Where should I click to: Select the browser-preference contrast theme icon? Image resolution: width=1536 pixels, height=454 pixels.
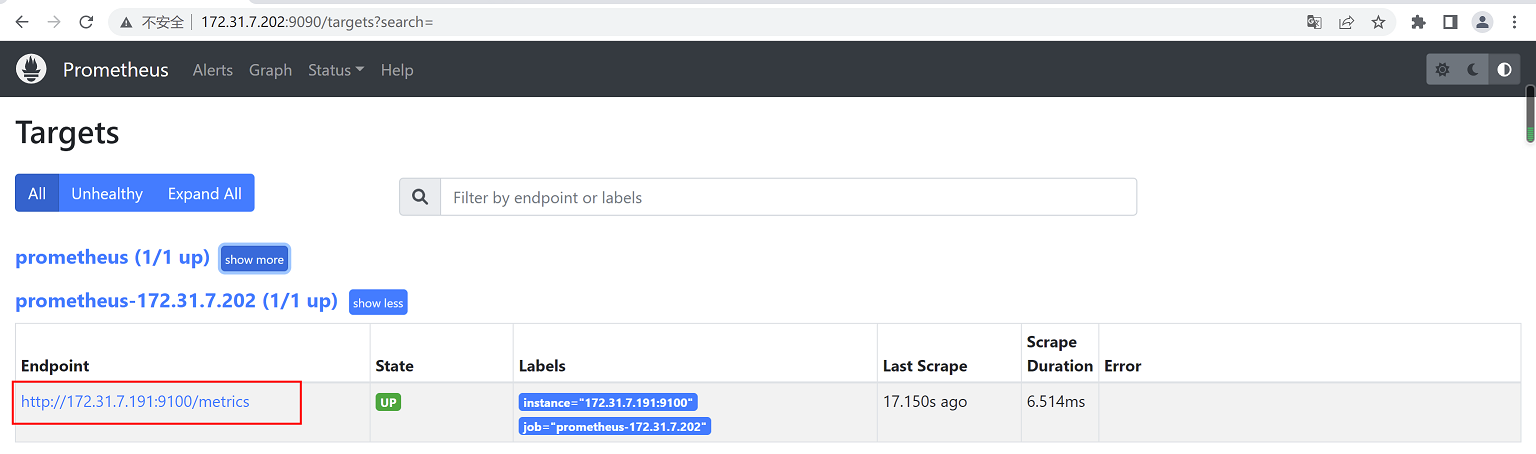pyautogui.click(x=1504, y=70)
